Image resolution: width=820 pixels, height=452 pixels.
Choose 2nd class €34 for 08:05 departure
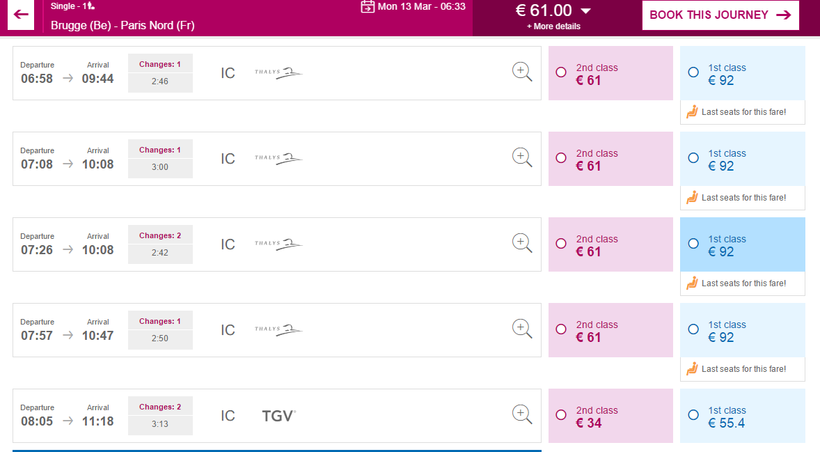[x=561, y=415]
